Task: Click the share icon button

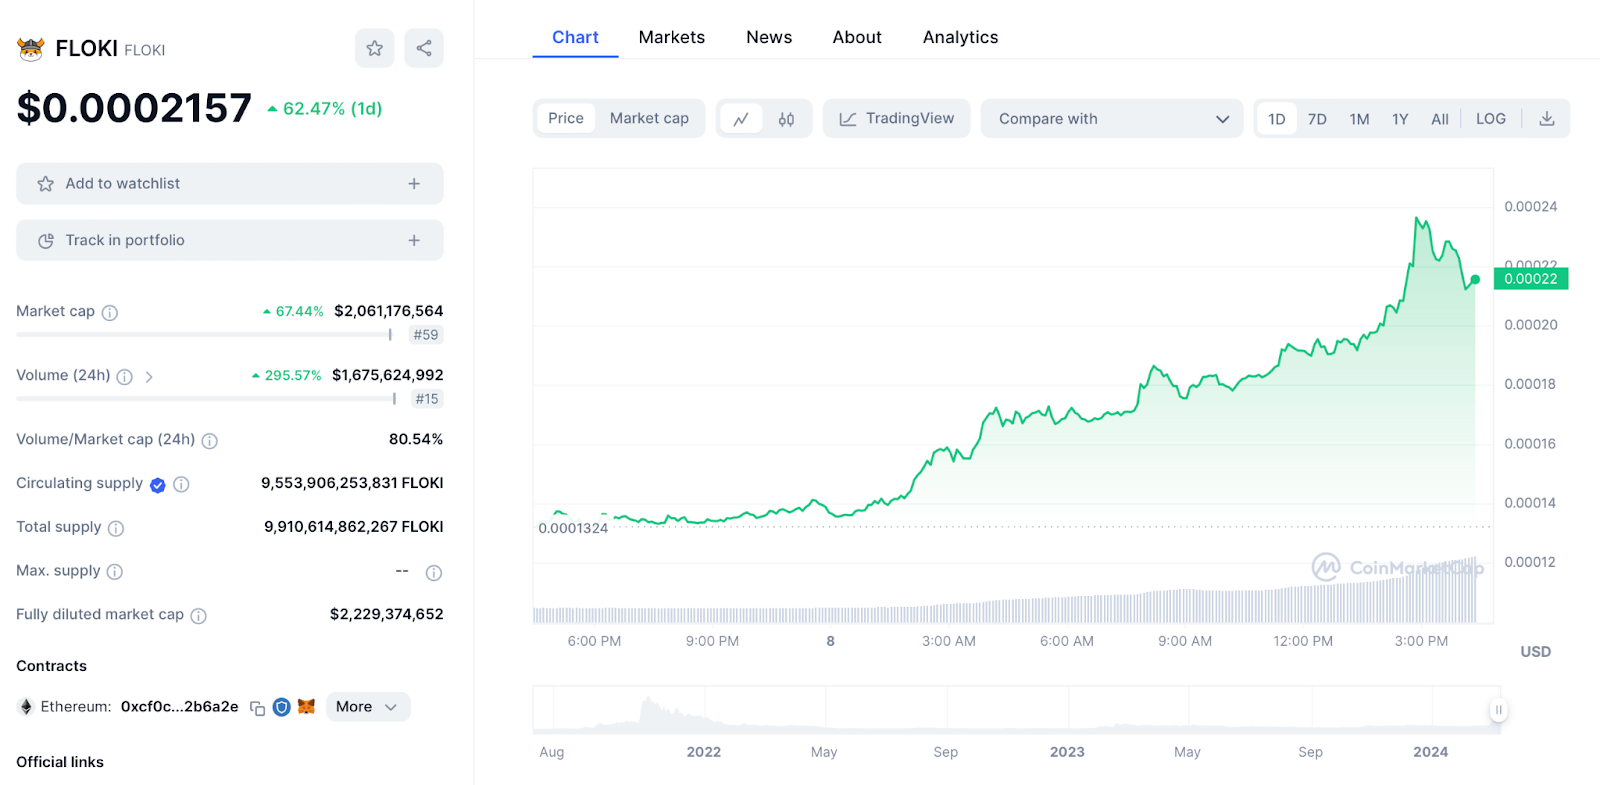Action: 424,48
